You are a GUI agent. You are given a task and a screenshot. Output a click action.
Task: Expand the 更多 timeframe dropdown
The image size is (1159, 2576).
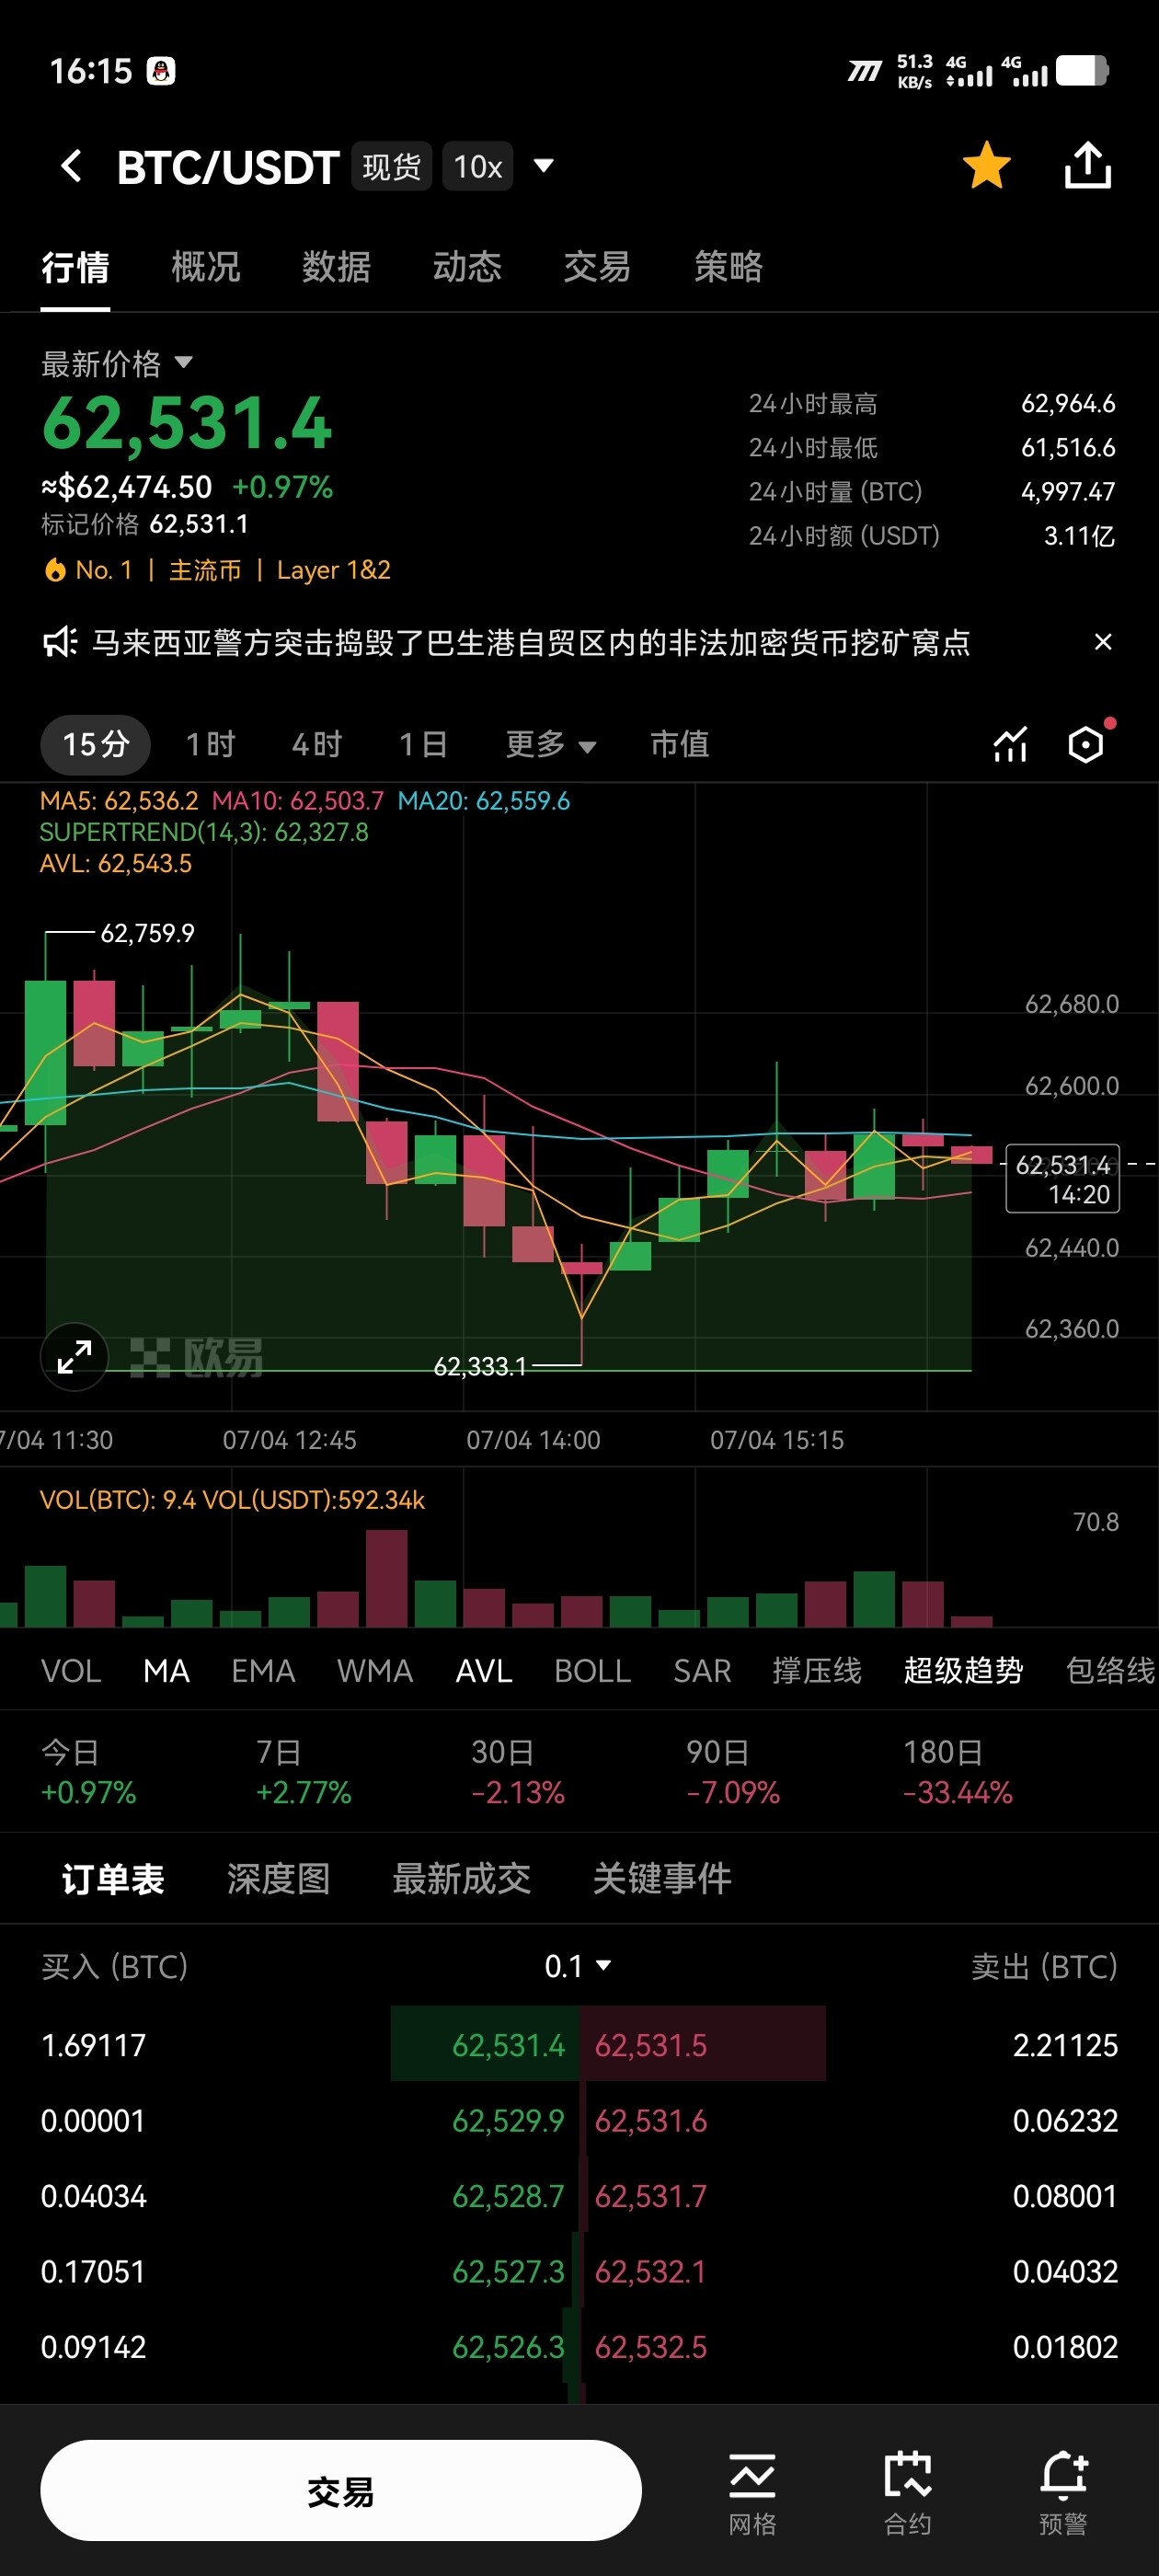click(551, 744)
